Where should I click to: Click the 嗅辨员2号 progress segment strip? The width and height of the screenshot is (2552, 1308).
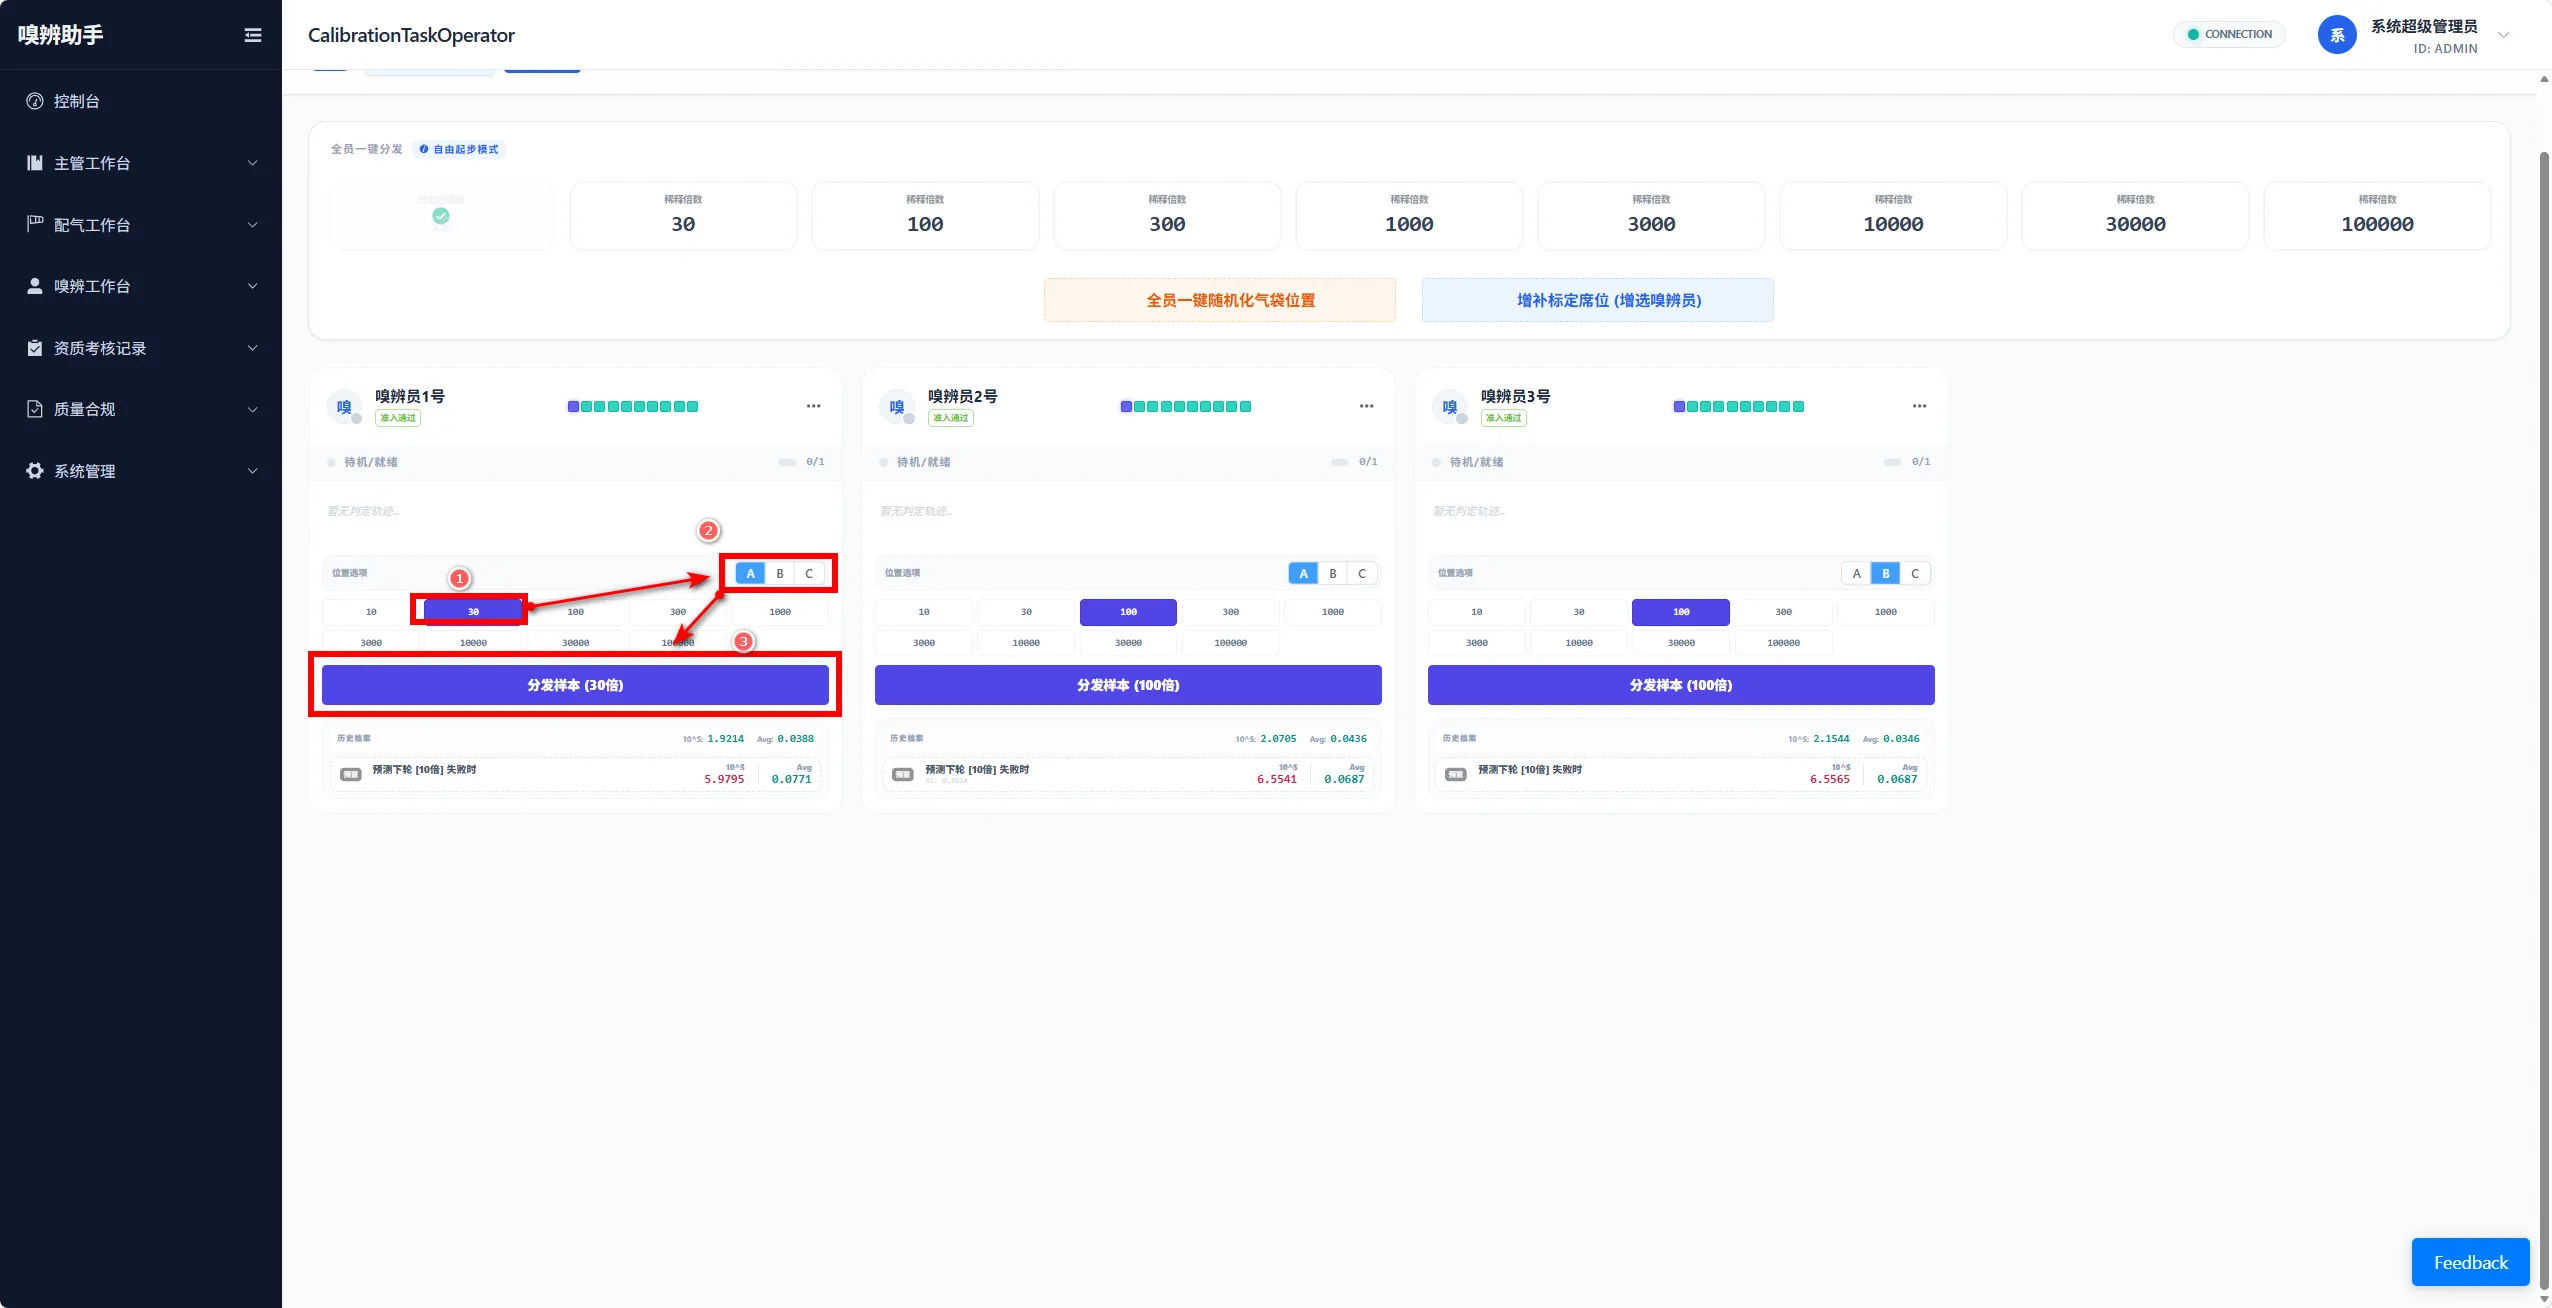pyautogui.click(x=1186, y=406)
